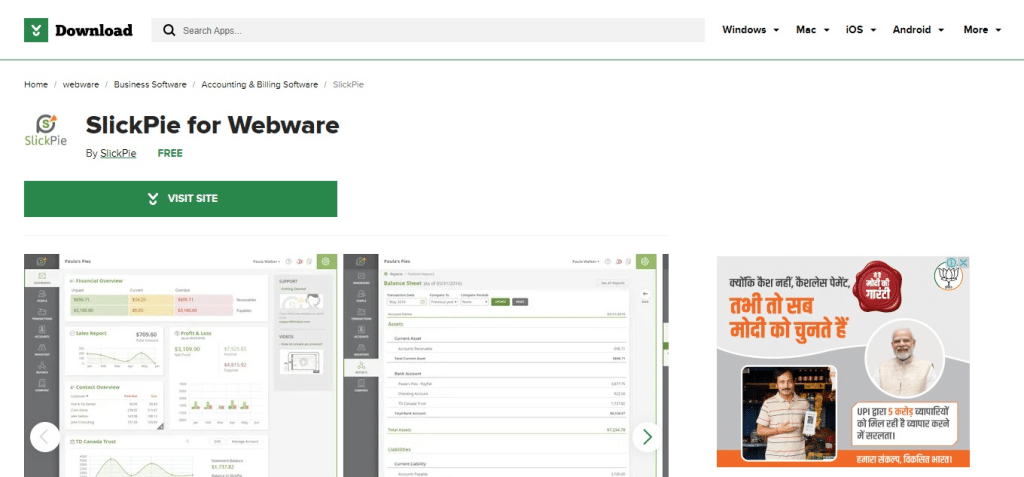Show previous screenshot with left arrow
1024x477 pixels.
45,436
